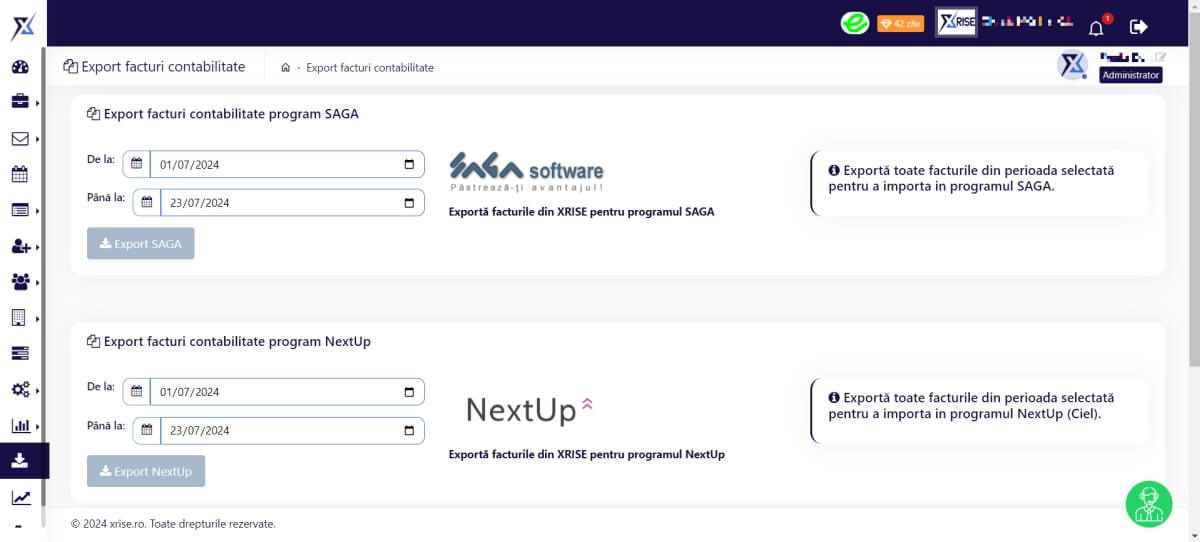Screen dimensions: 1200x542
Task: Open the settings gears icon in sidebar
Action: pyautogui.click(x=20, y=389)
